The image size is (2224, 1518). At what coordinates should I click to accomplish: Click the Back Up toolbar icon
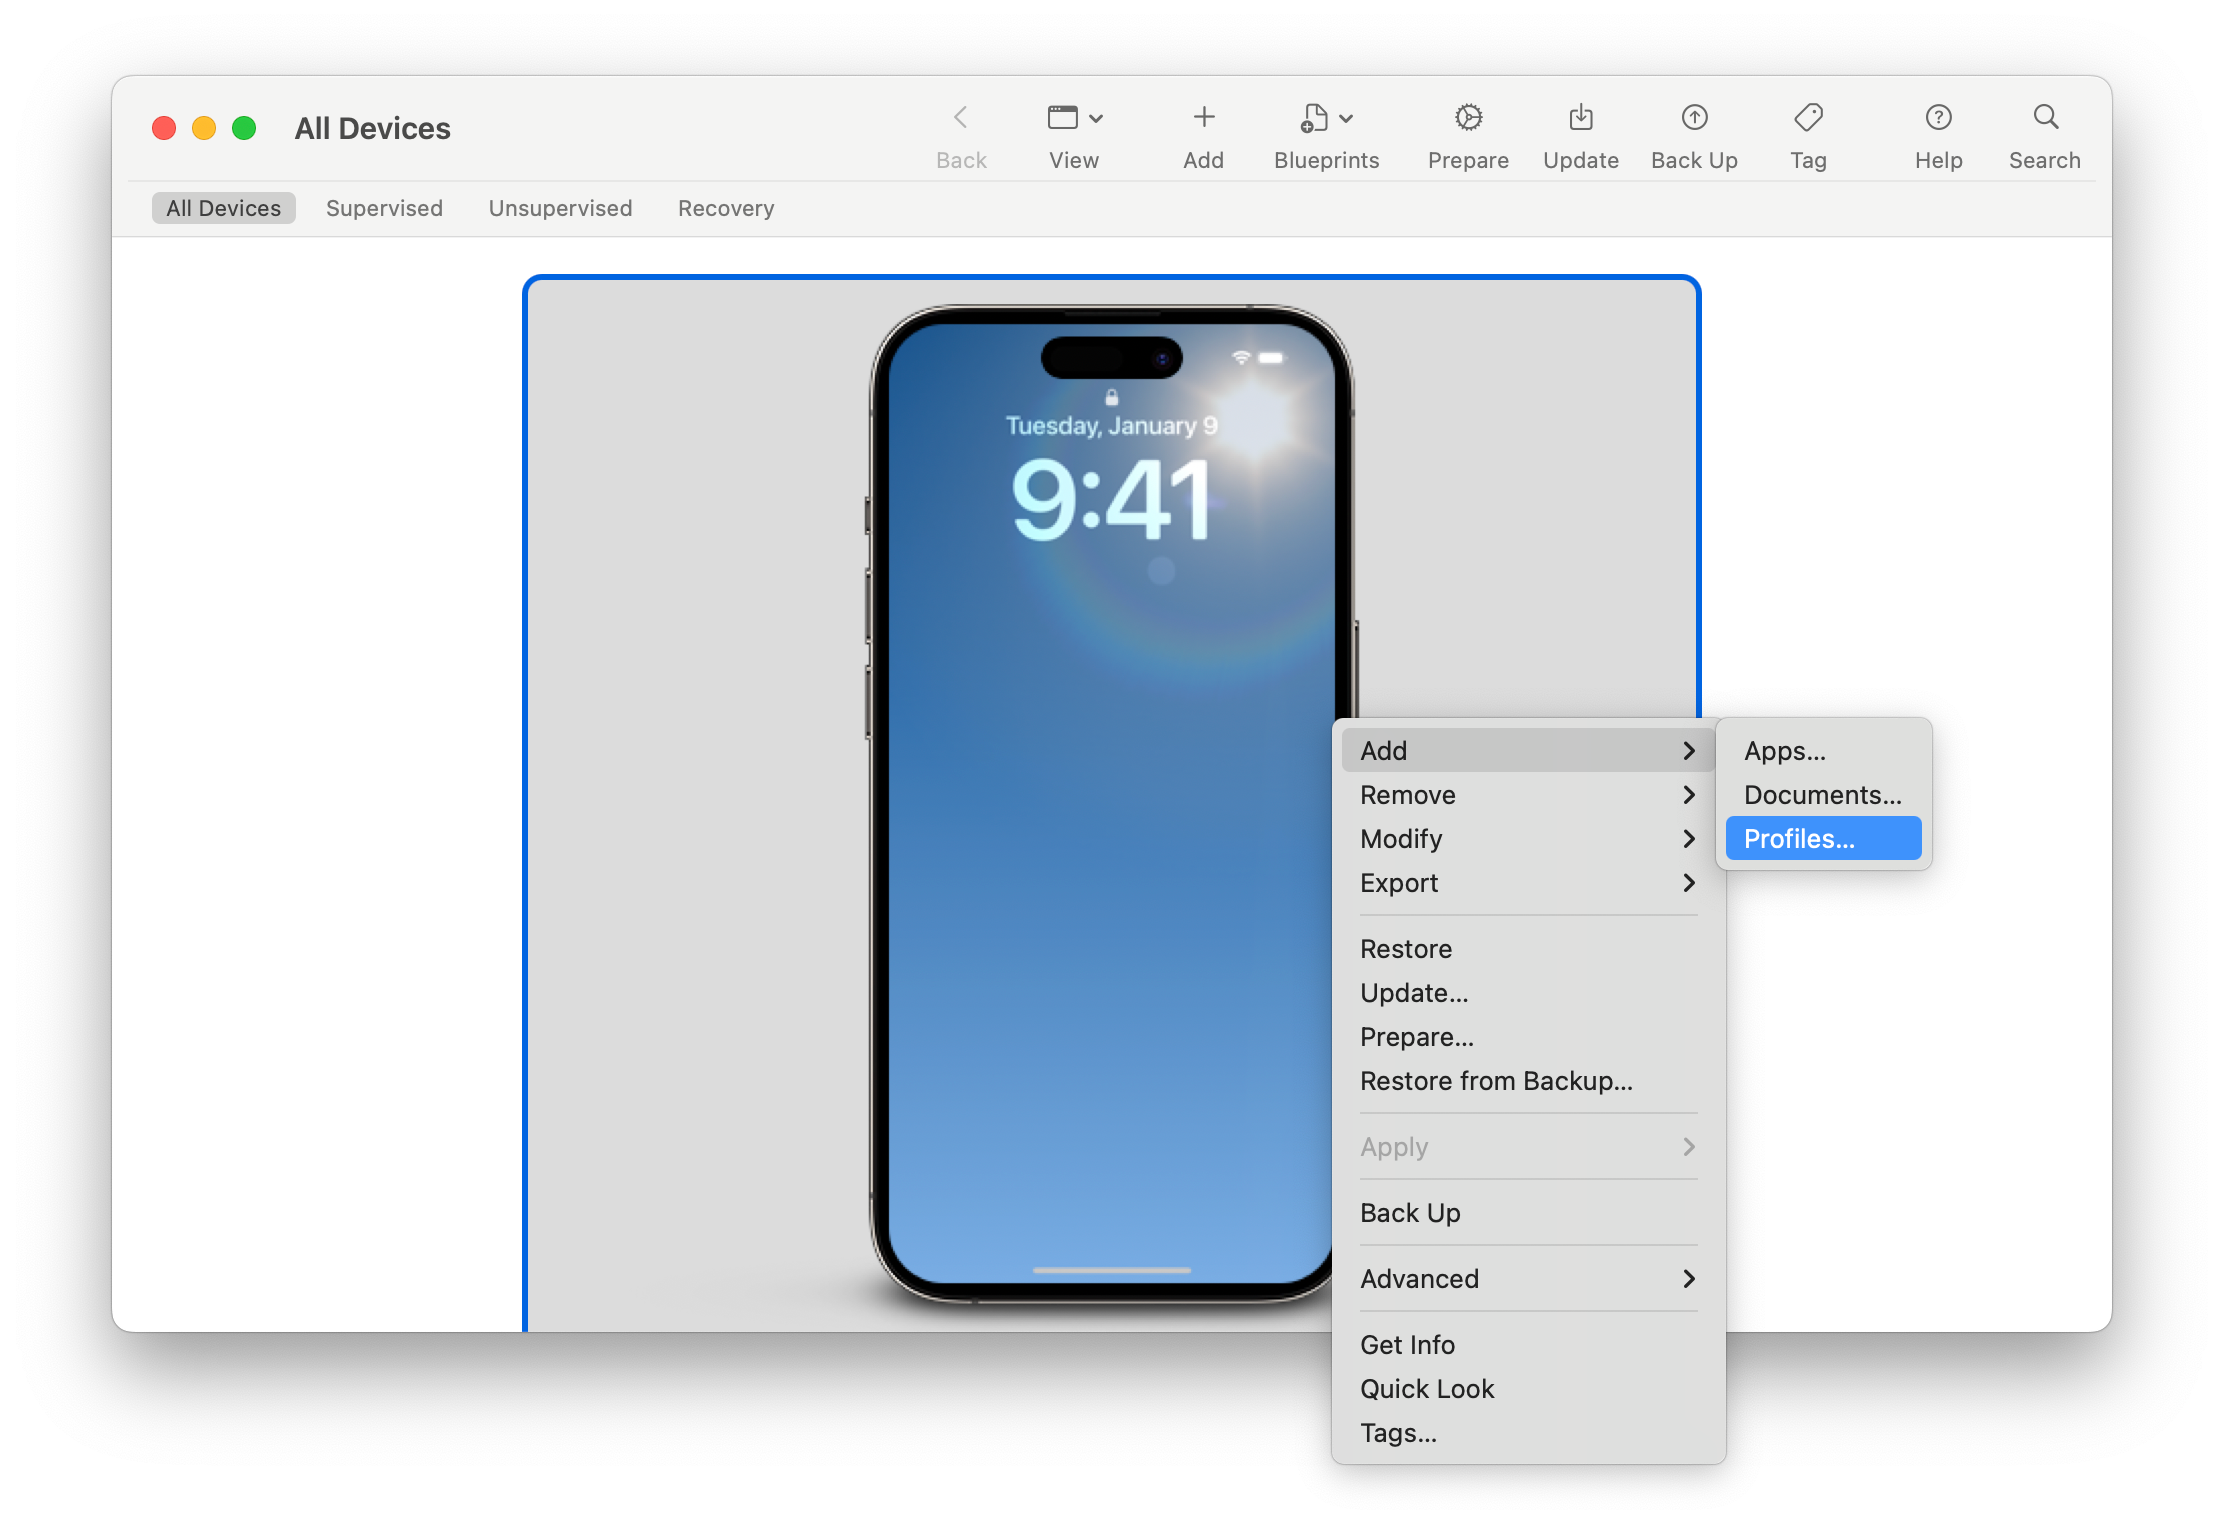(1694, 118)
